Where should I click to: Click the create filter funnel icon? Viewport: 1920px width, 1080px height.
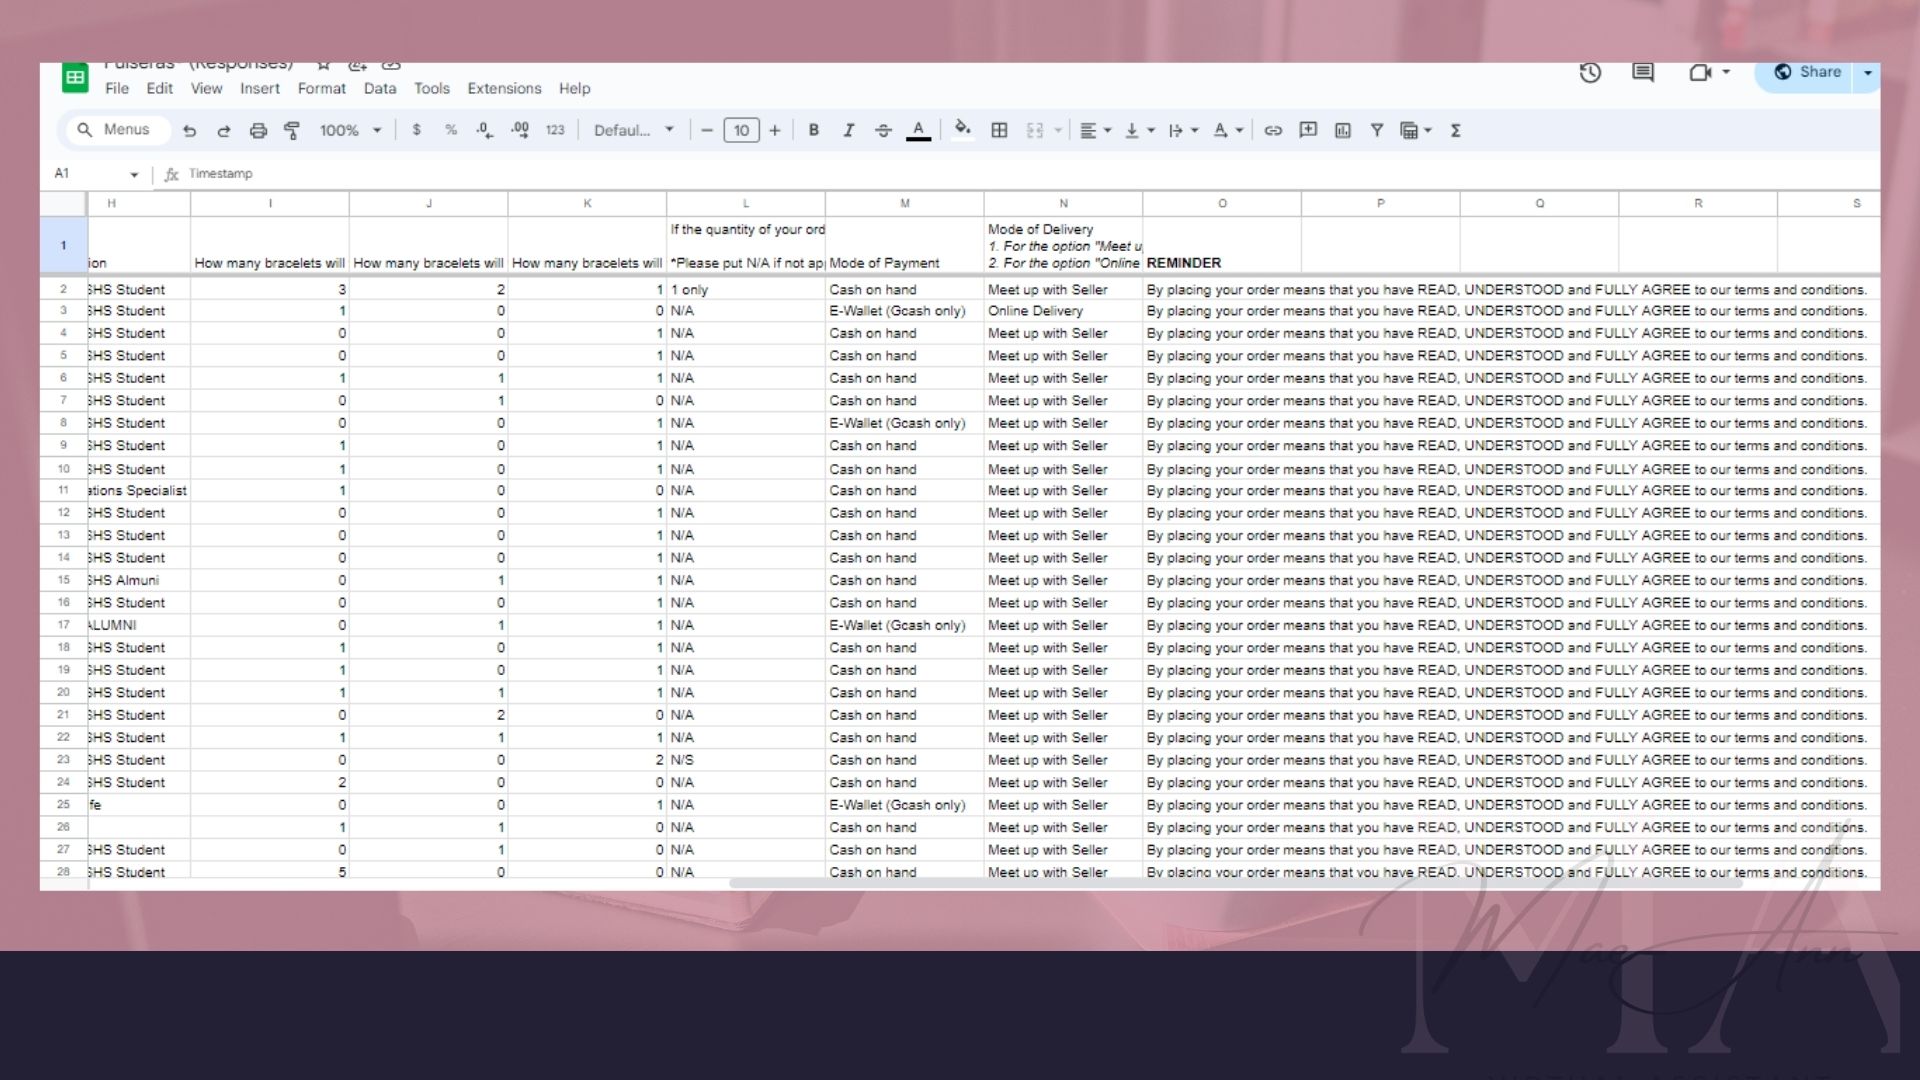(x=1377, y=130)
